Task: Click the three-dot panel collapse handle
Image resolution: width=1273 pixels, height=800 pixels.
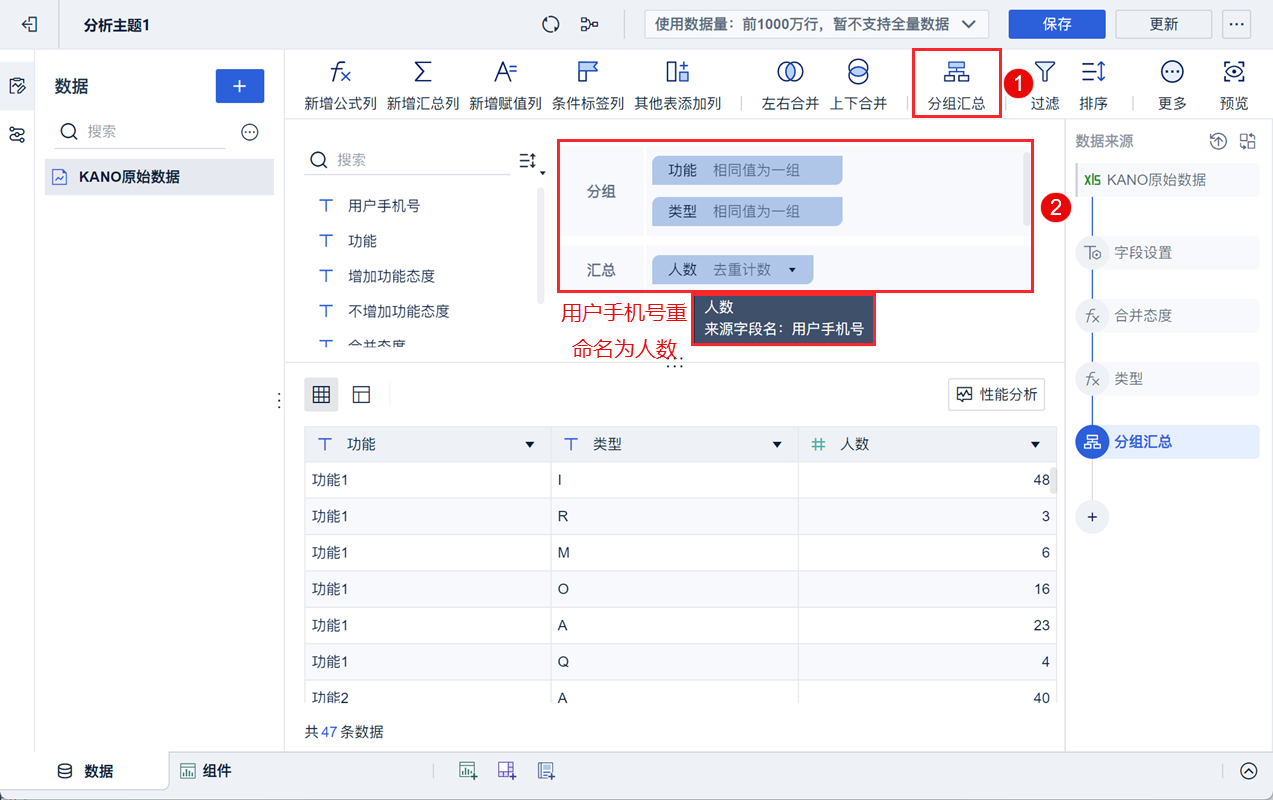Action: coord(280,400)
